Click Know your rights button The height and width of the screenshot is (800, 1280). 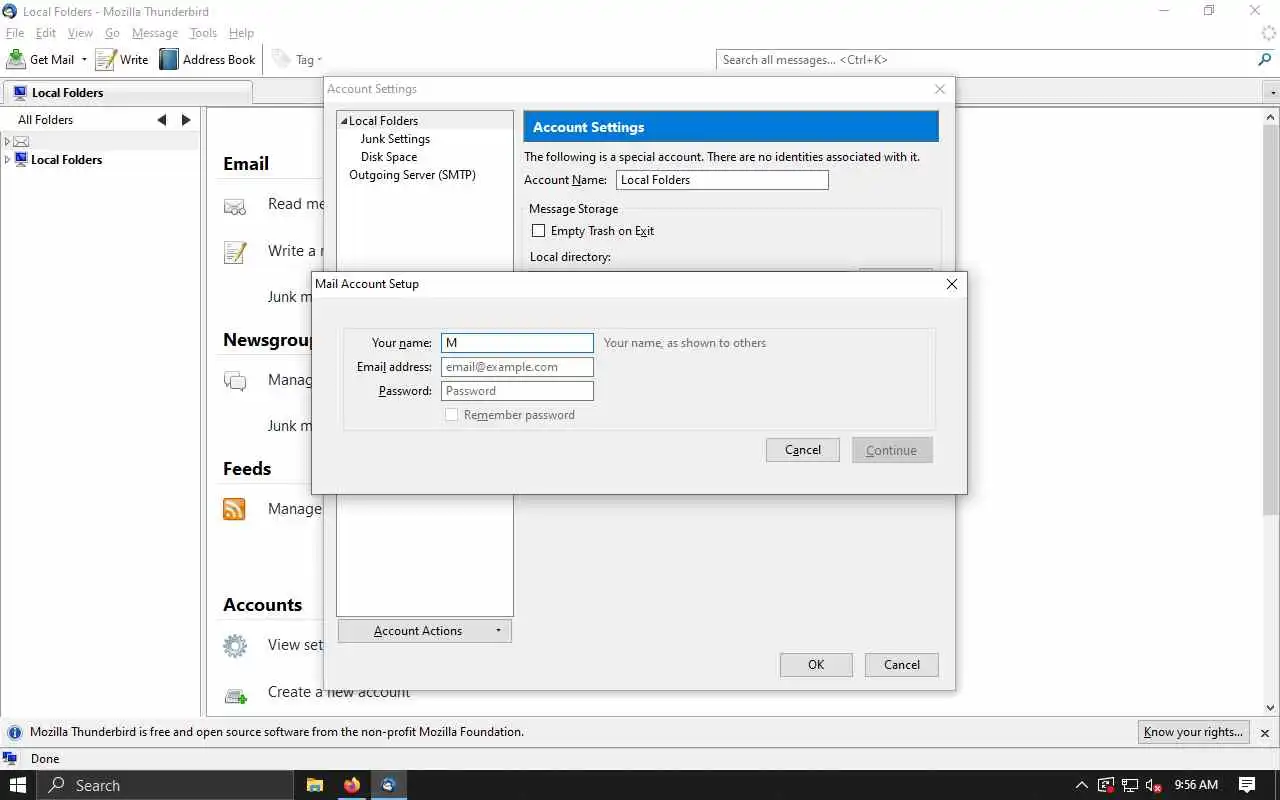tap(1193, 732)
